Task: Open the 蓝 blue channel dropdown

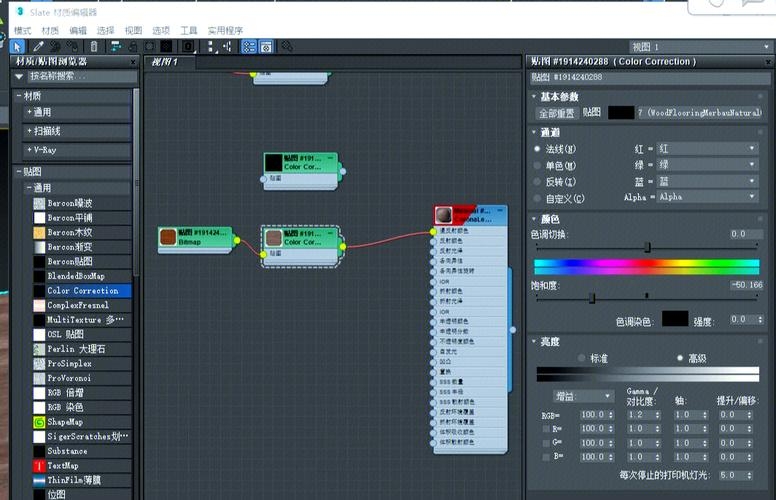Action: pos(708,181)
